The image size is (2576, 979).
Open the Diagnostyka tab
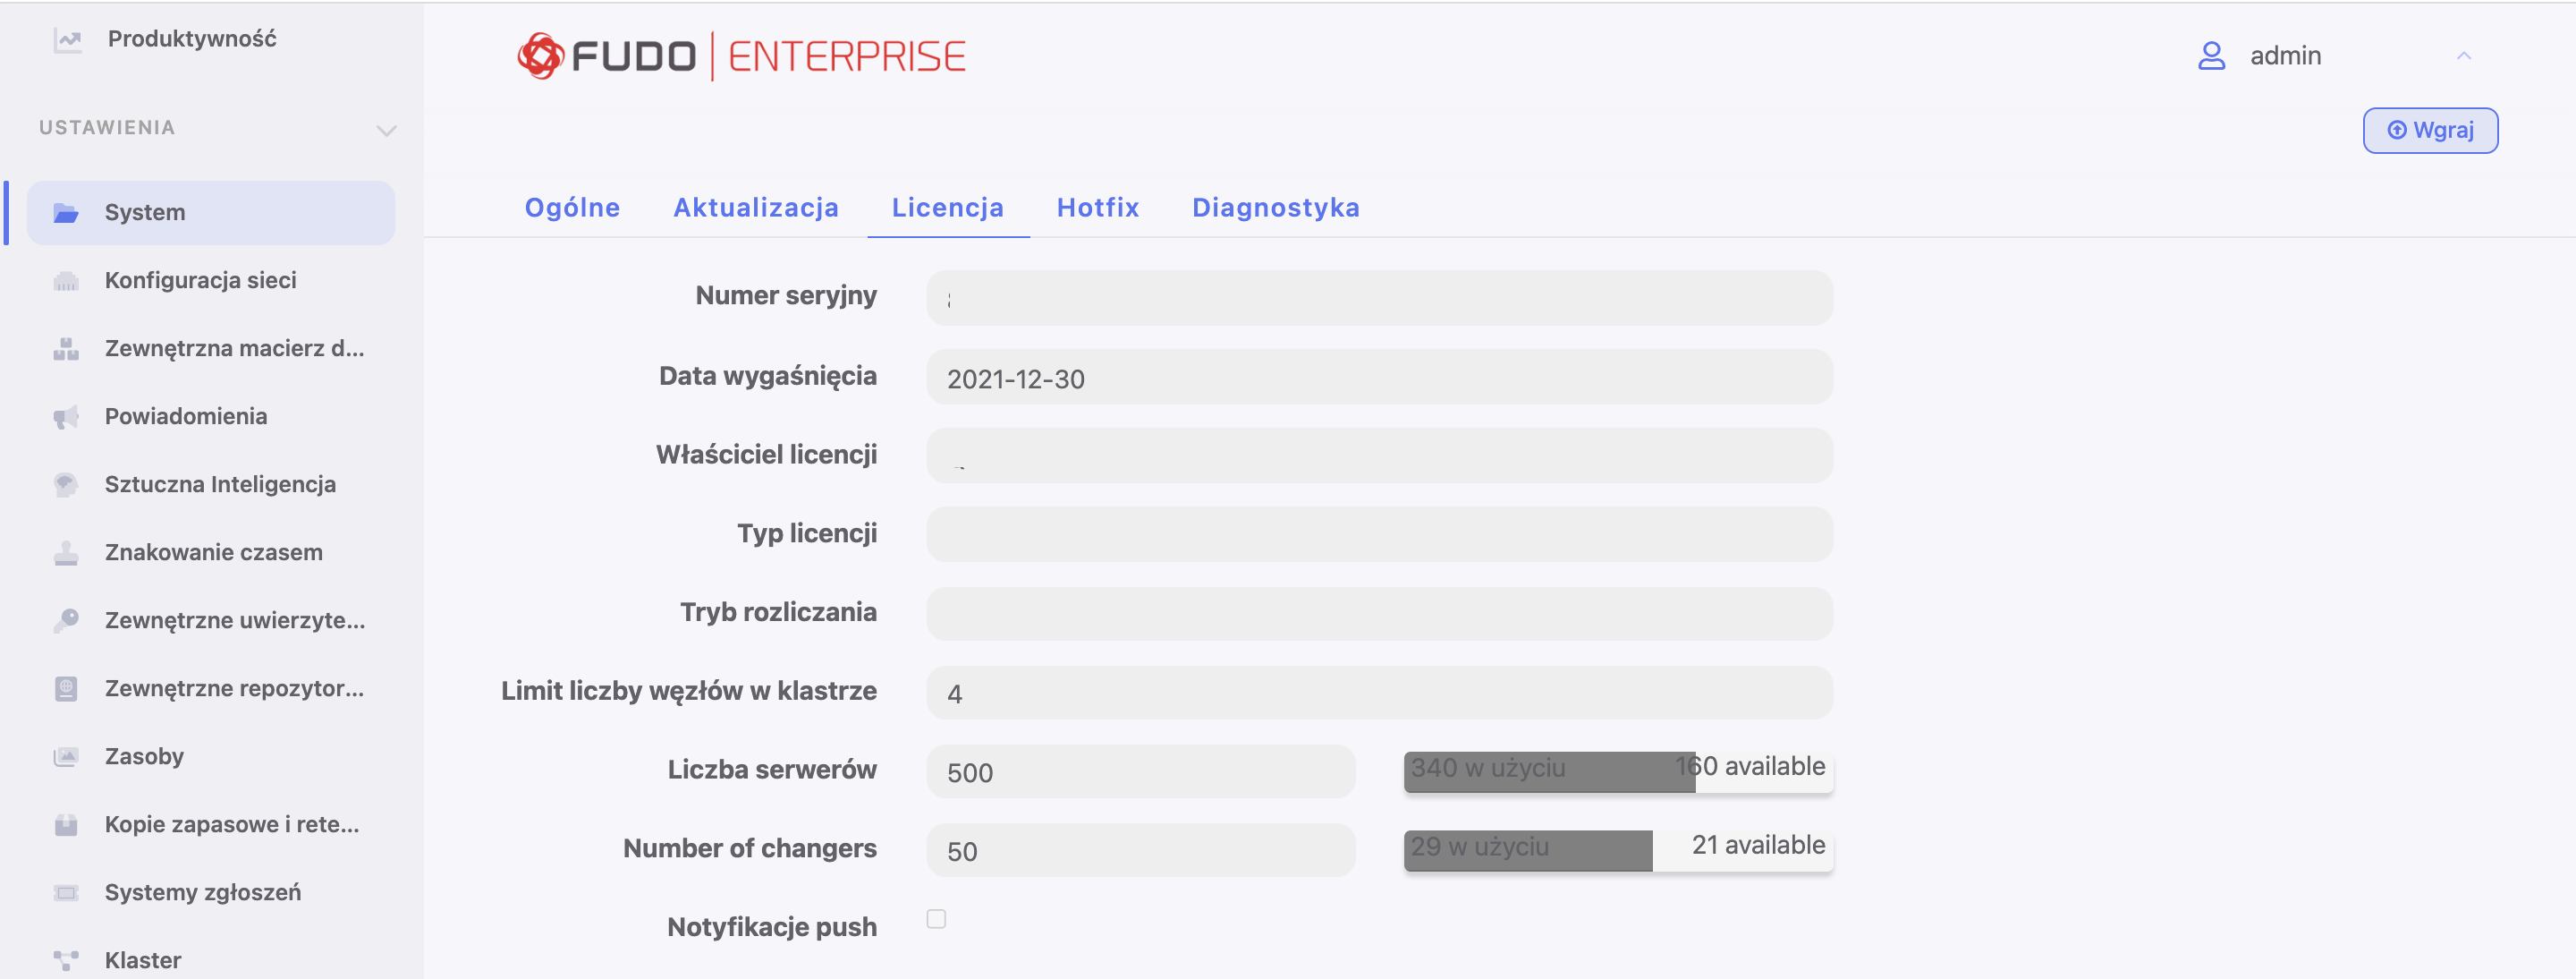(x=1275, y=208)
